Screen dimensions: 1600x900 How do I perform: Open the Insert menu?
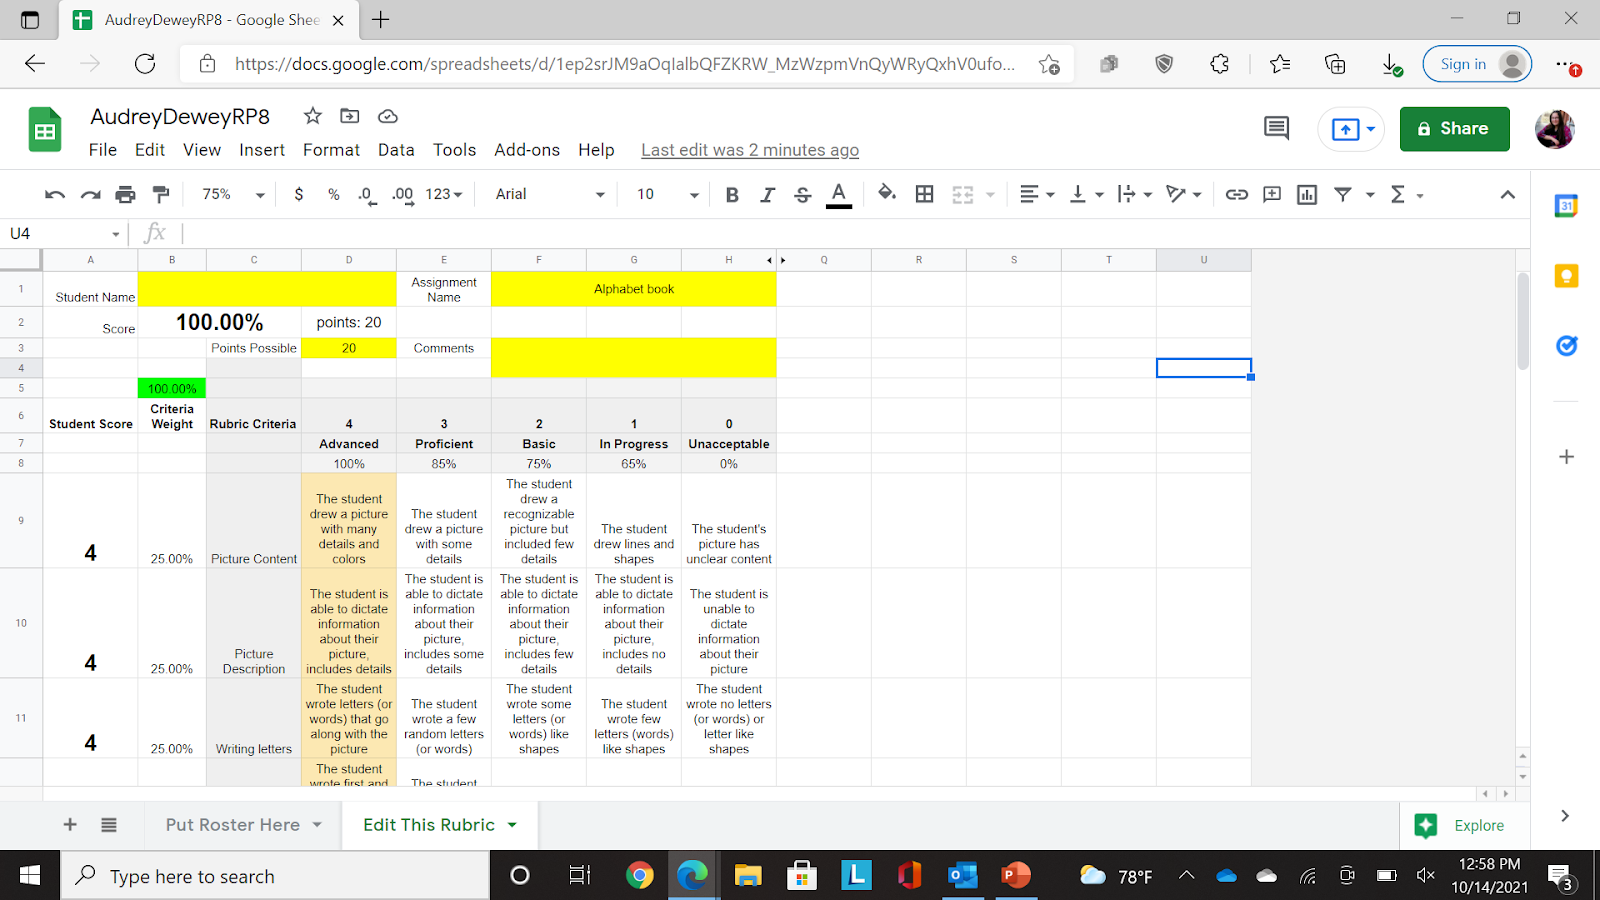[x=262, y=149]
